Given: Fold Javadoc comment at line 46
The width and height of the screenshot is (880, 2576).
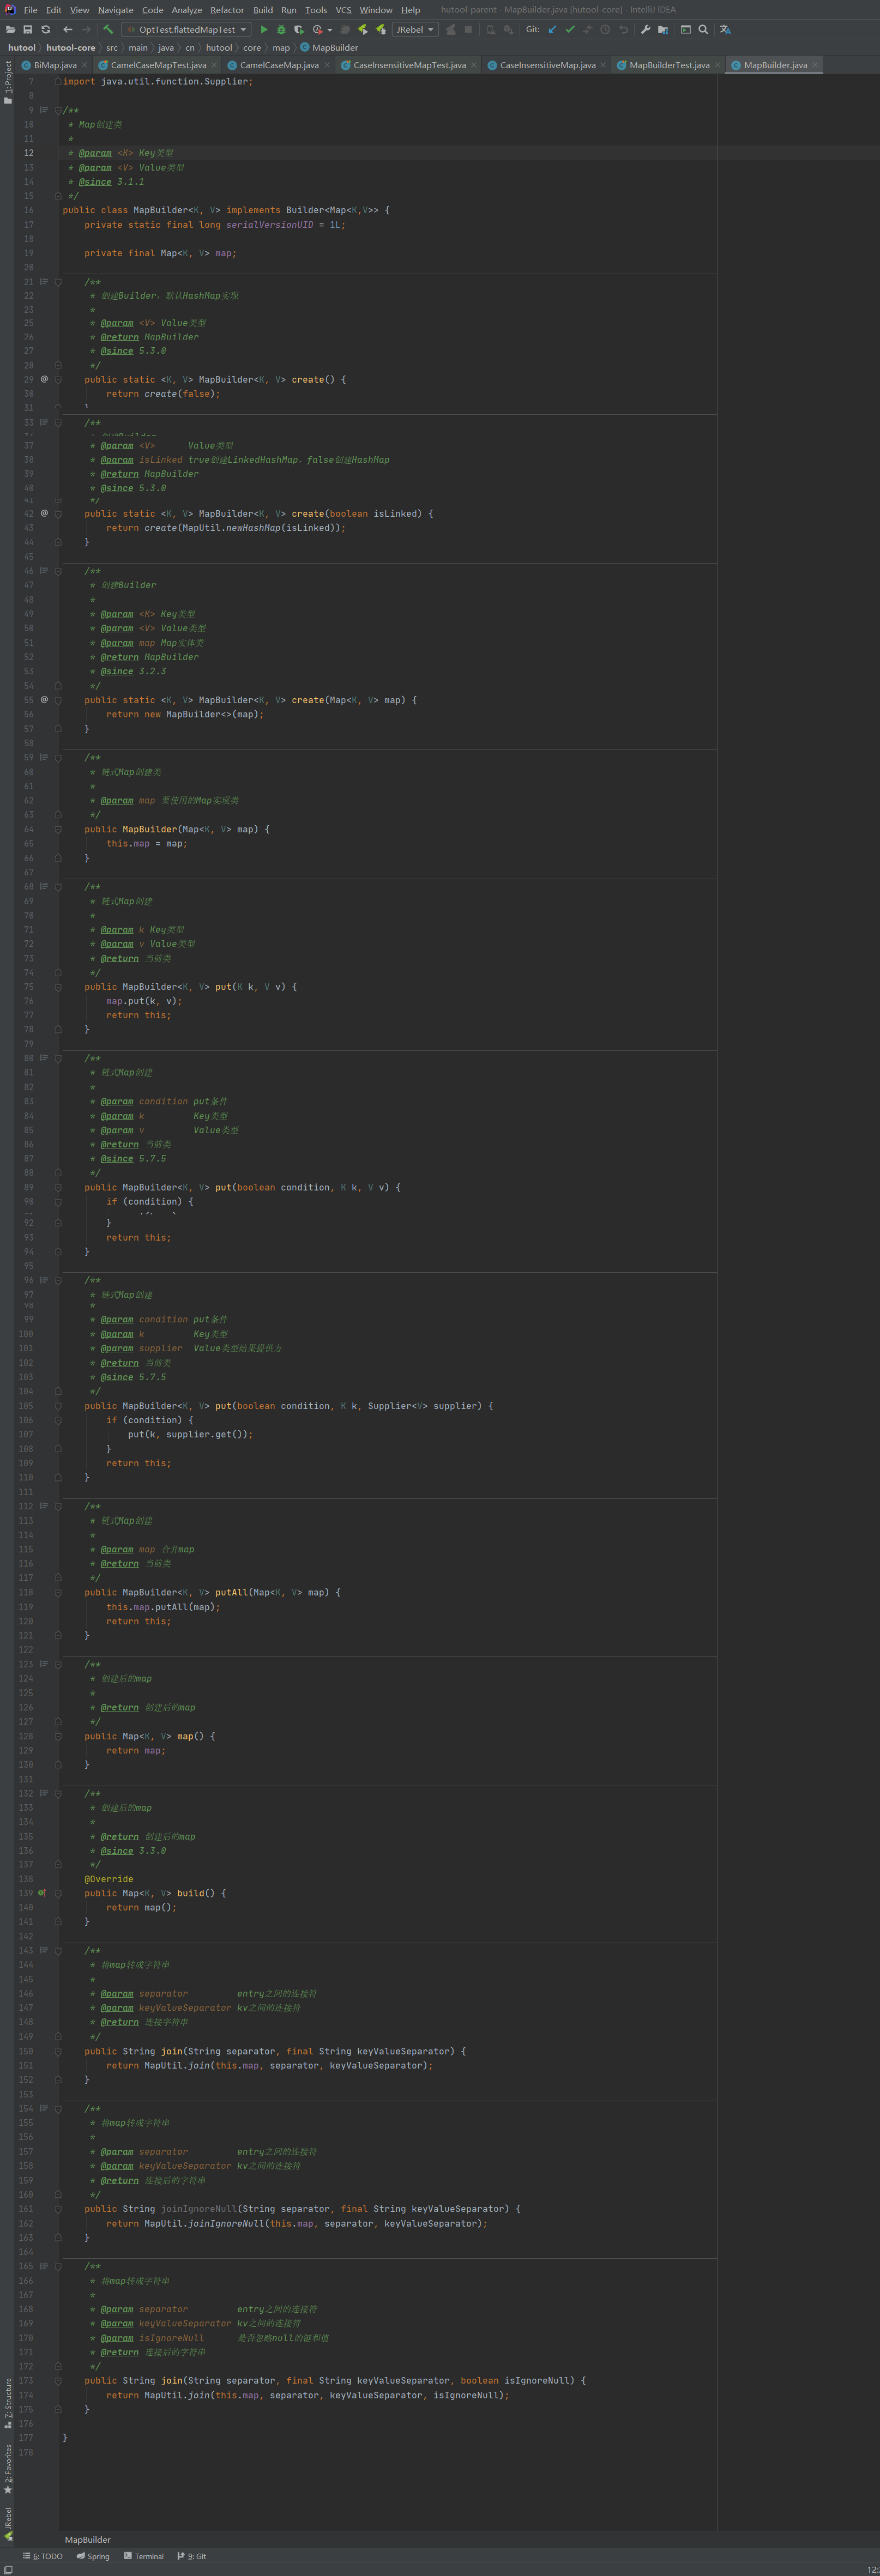Looking at the screenshot, I should [x=58, y=571].
